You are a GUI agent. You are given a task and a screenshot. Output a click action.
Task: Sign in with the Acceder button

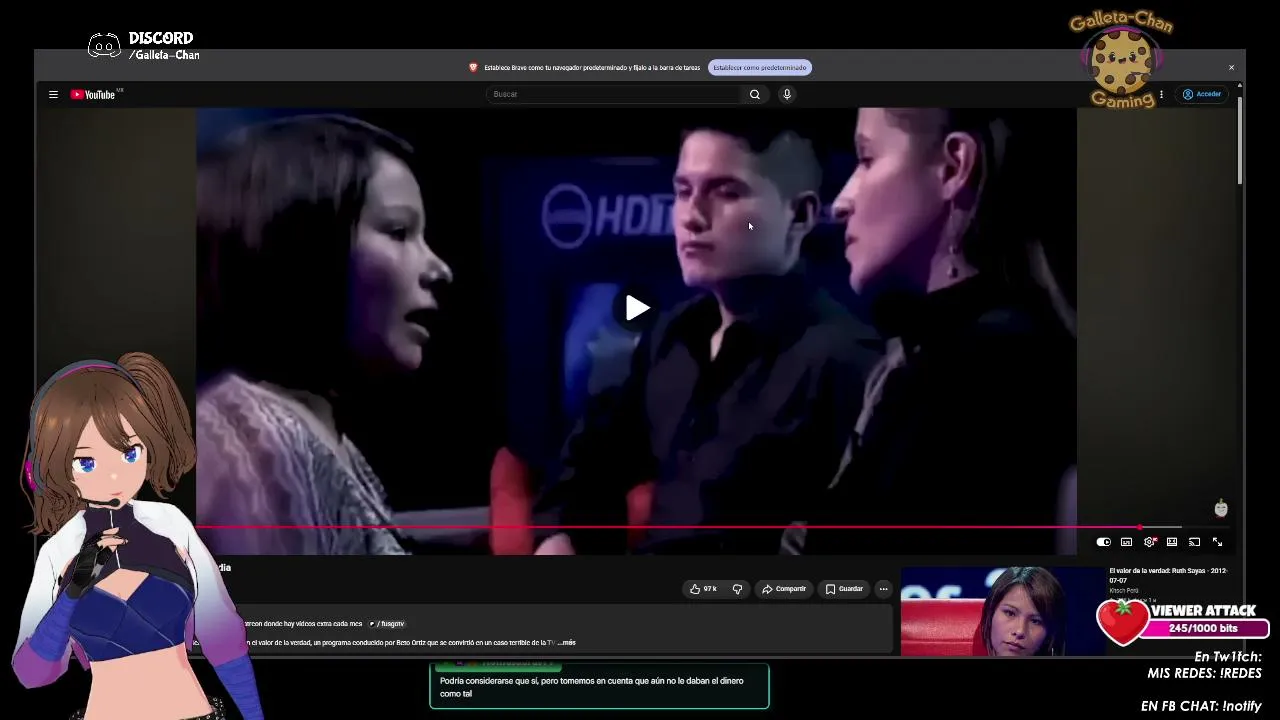point(1202,94)
